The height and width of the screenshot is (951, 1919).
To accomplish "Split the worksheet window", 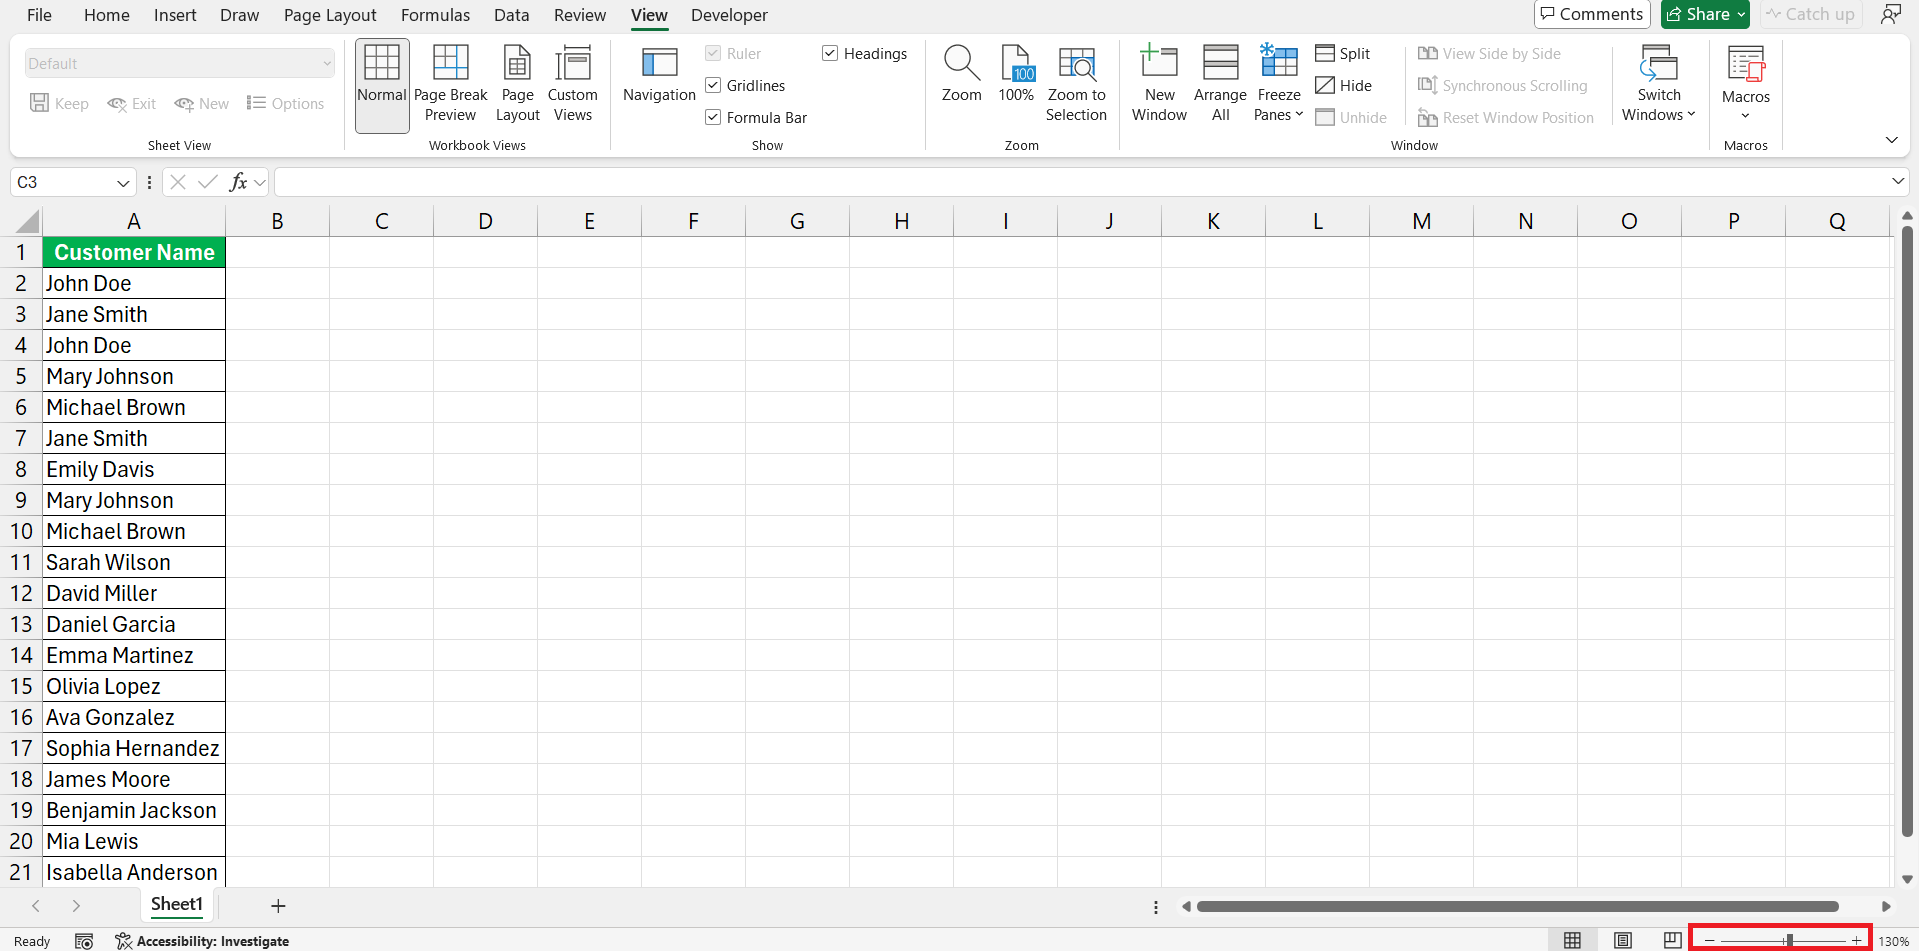I will [1343, 53].
